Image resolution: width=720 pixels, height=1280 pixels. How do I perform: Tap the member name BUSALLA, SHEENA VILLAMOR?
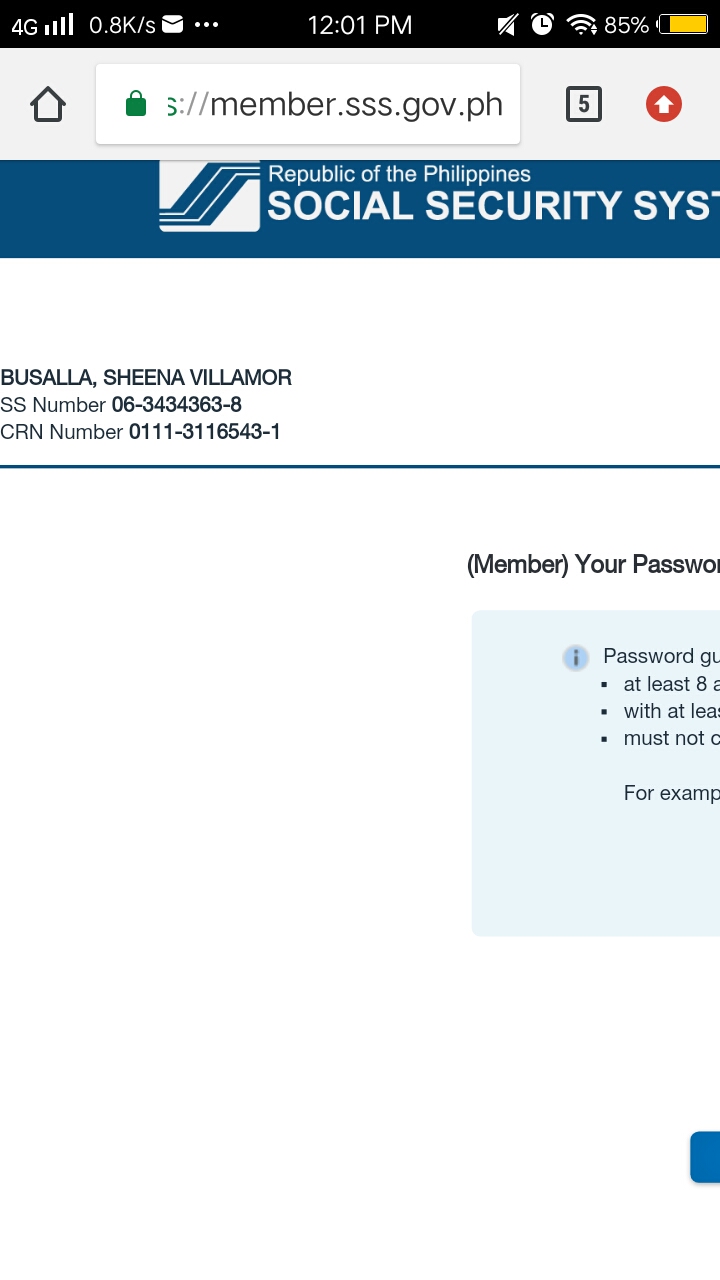146,378
